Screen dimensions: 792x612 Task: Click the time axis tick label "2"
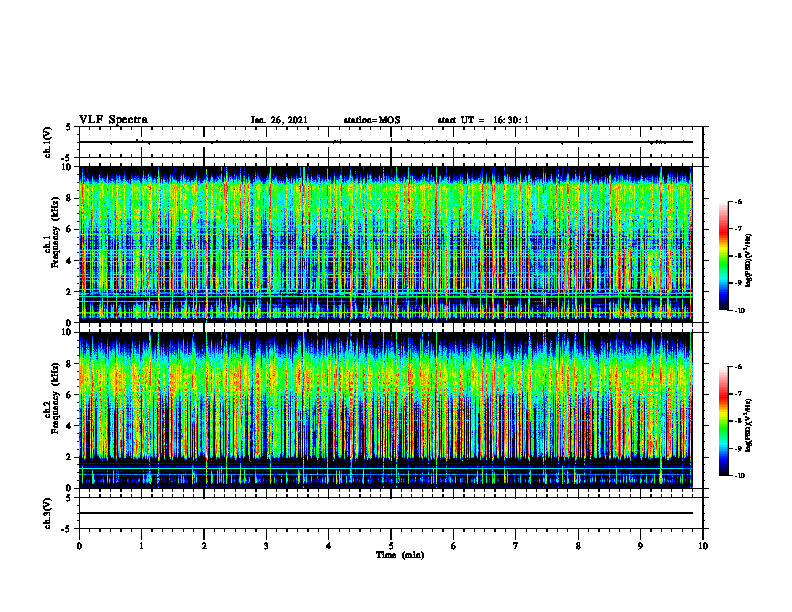[x=204, y=546]
